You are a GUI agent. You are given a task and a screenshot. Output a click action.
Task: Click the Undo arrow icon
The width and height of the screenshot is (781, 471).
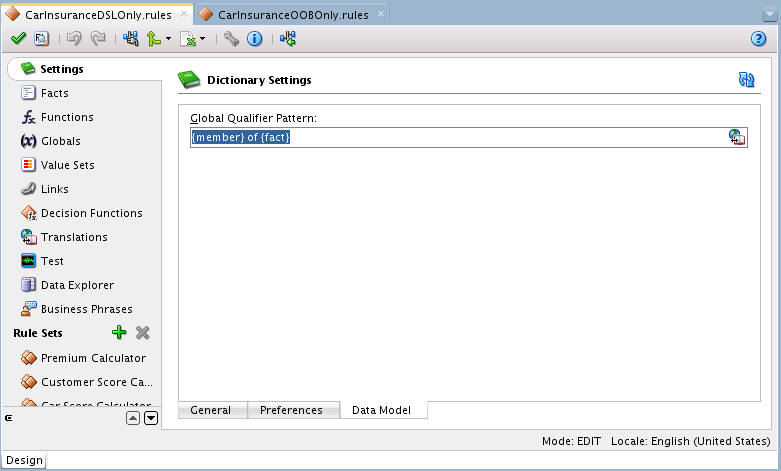point(74,38)
